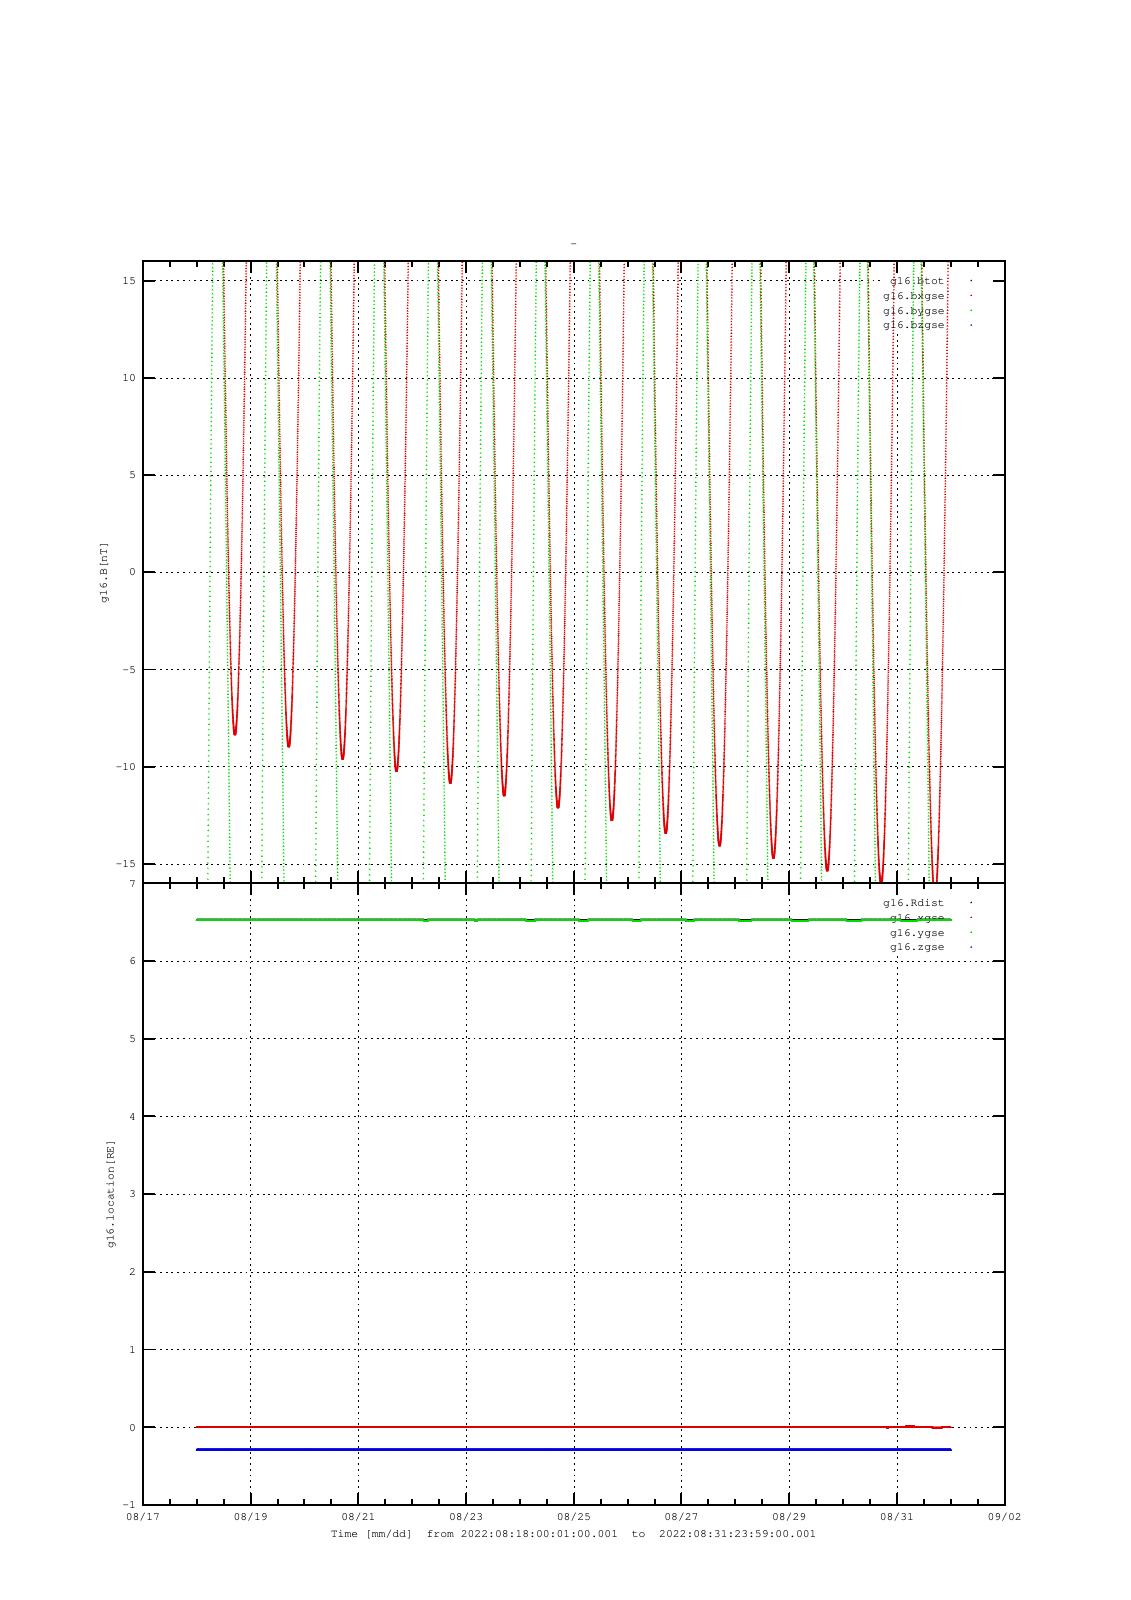This screenshot has width=1131, height=1600.
Task: Choose the g16.ygse legend entry
Action: click(x=916, y=933)
